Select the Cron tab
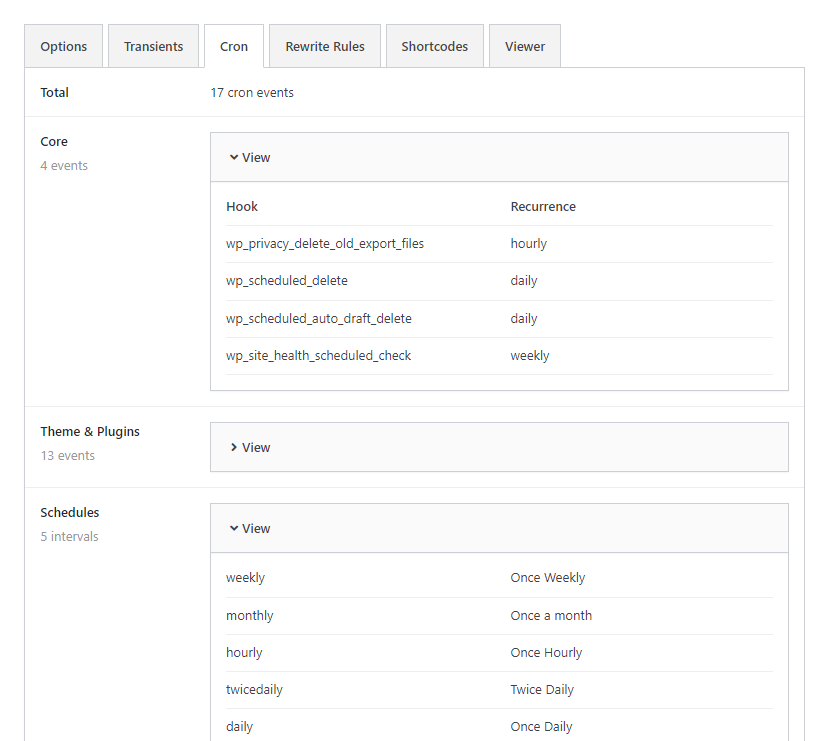This screenshot has height=741, width=829. click(234, 46)
